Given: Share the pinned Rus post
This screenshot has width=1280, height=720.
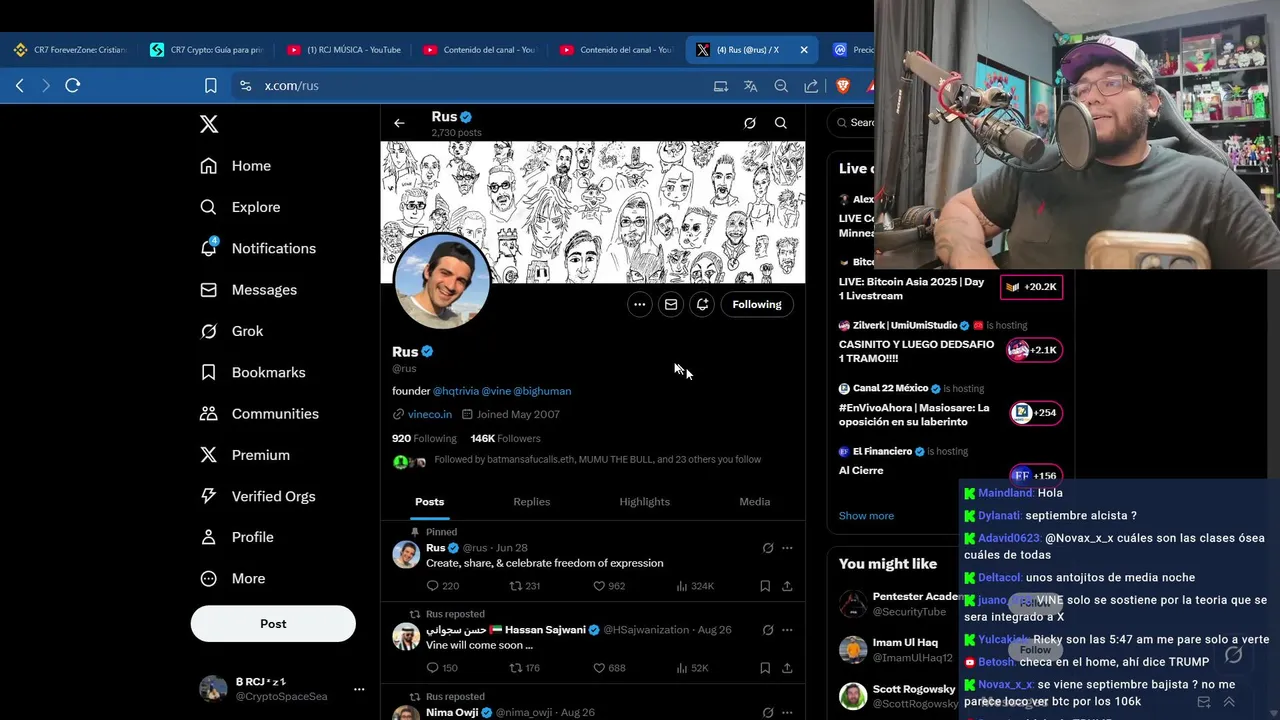Looking at the screenshot, I should pos(787,586).
